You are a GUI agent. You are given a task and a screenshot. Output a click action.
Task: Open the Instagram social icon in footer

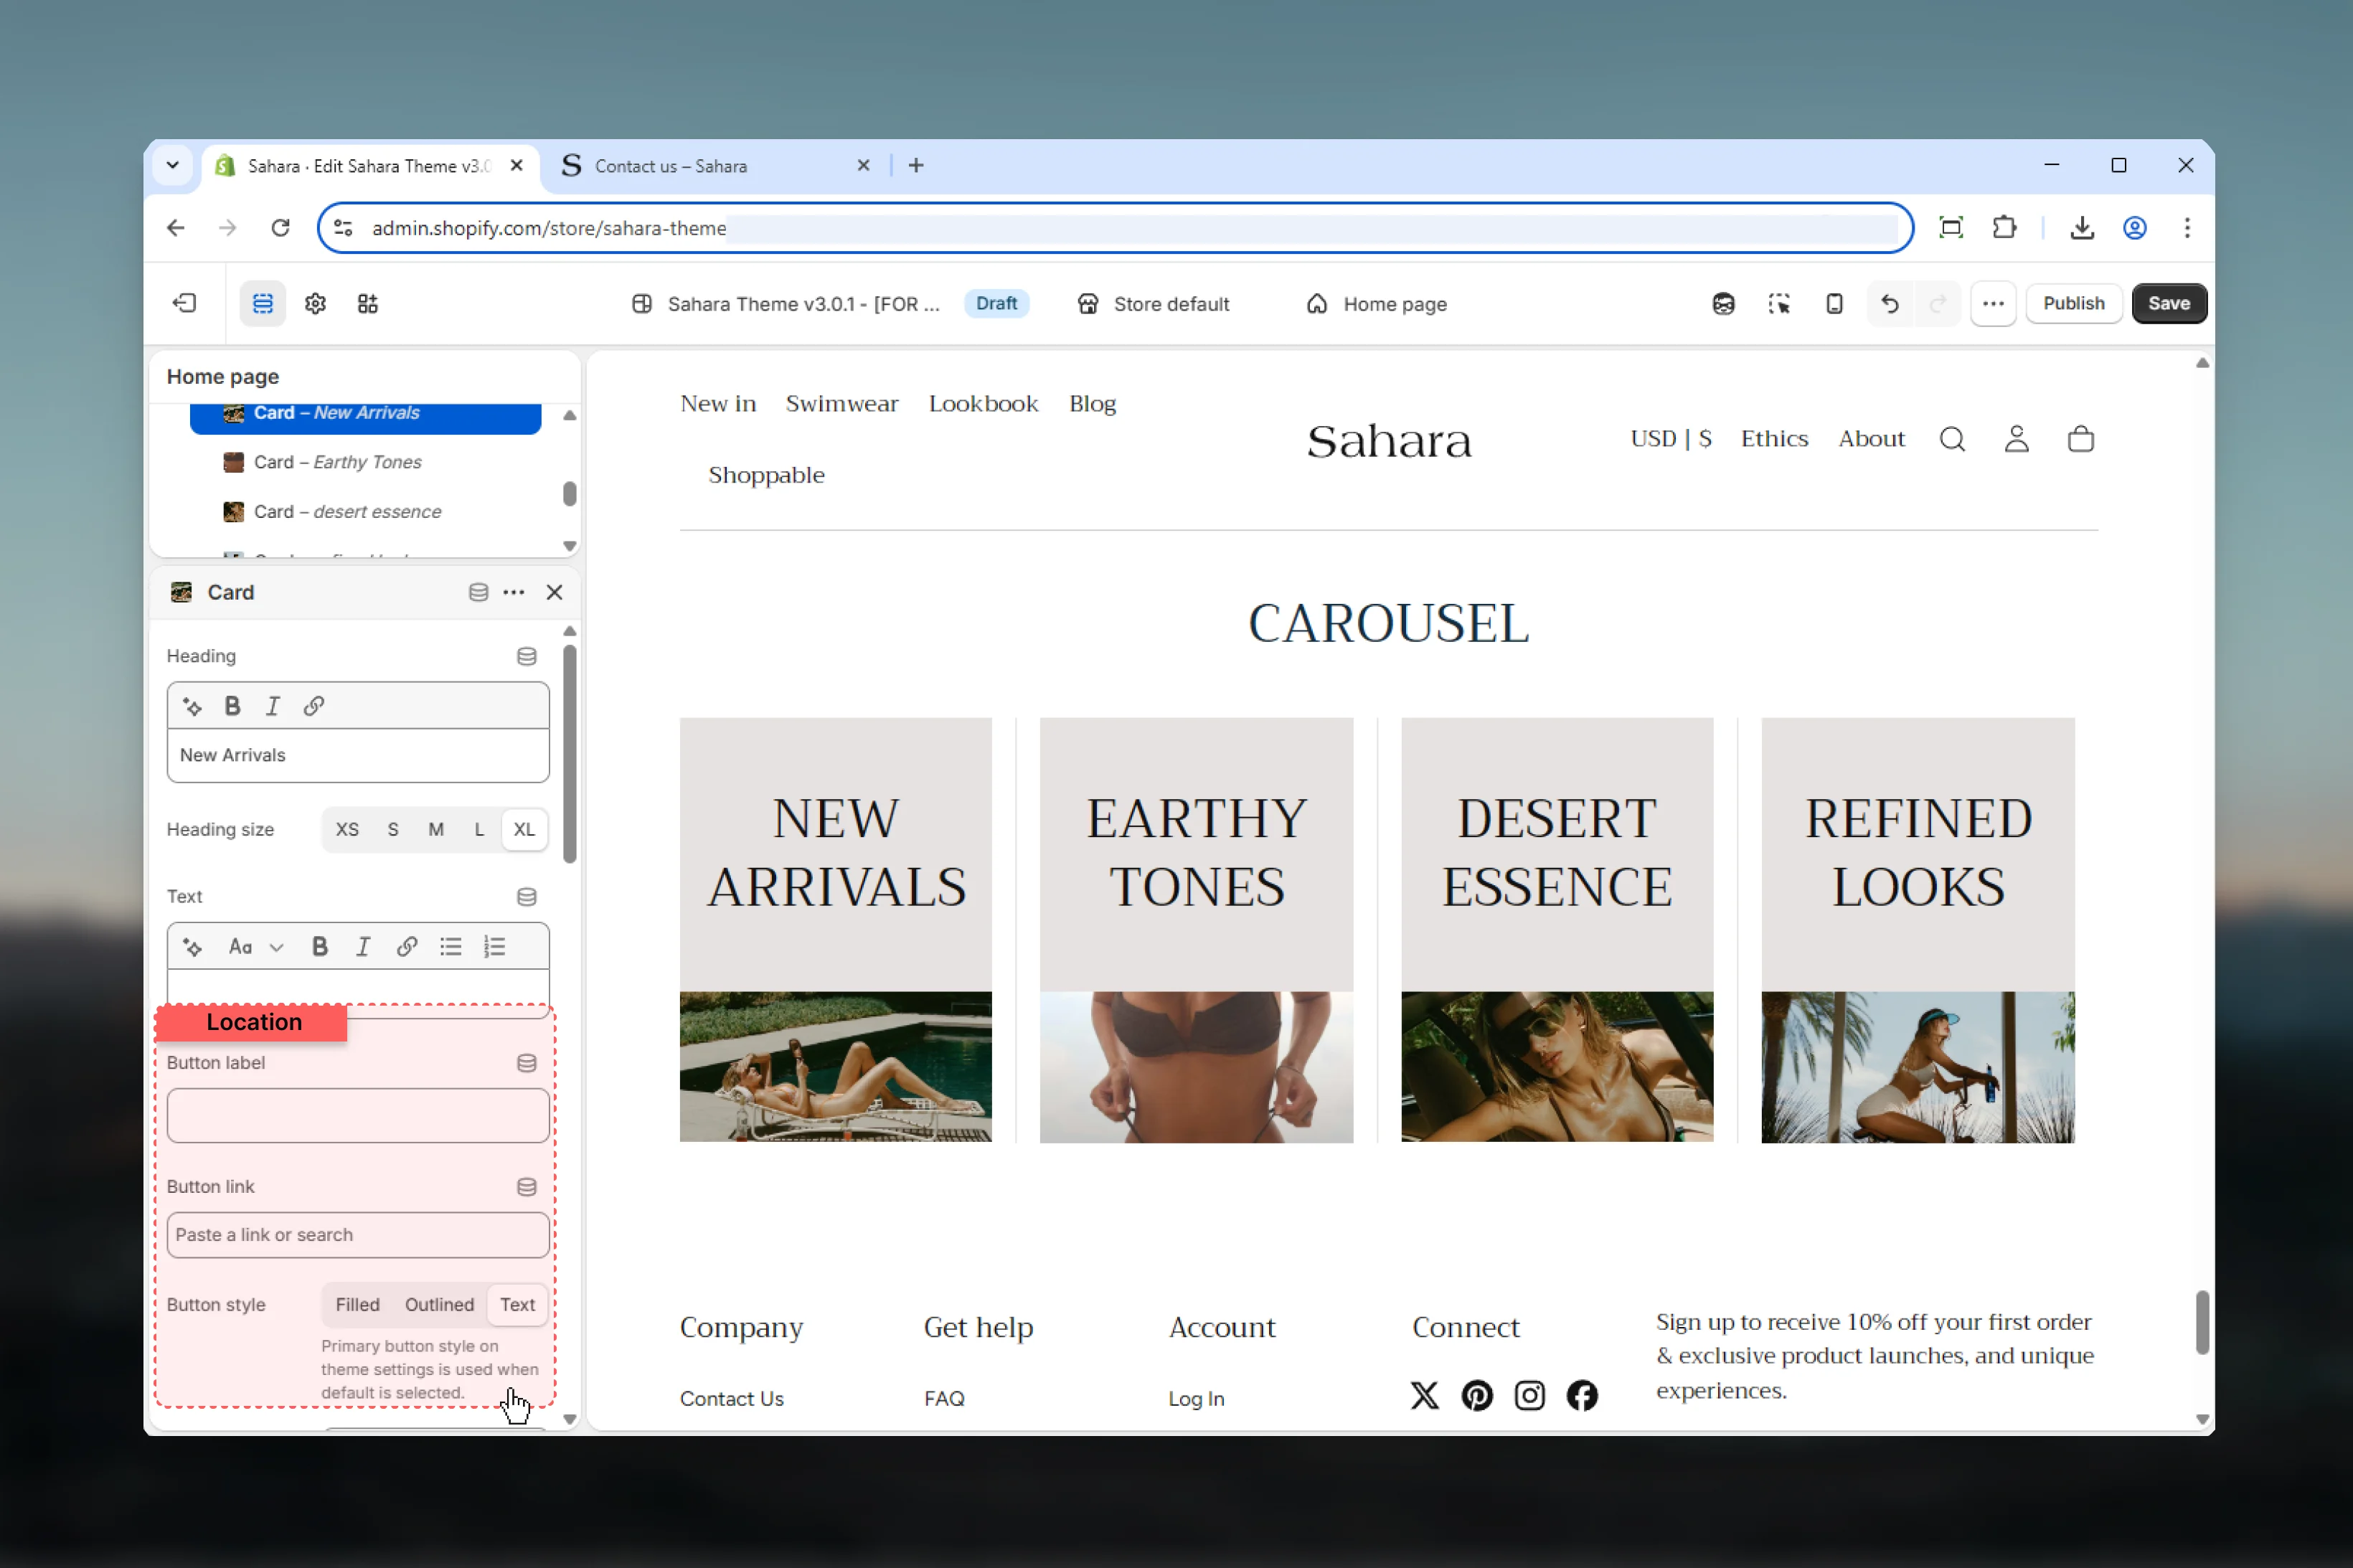1529,1395
